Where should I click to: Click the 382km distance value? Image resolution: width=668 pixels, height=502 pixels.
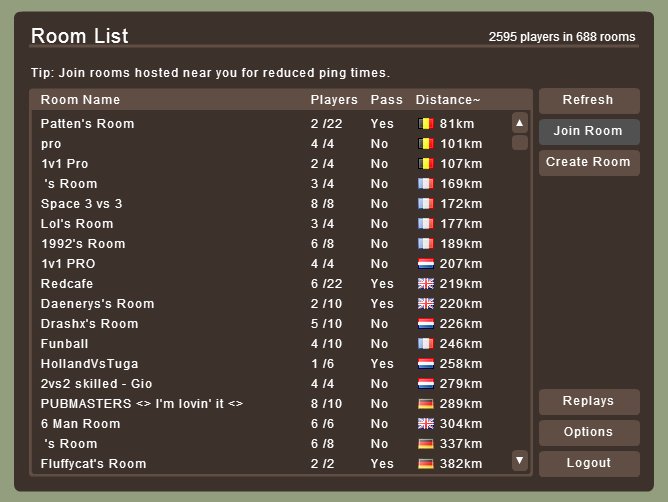(x=461, y=464)
